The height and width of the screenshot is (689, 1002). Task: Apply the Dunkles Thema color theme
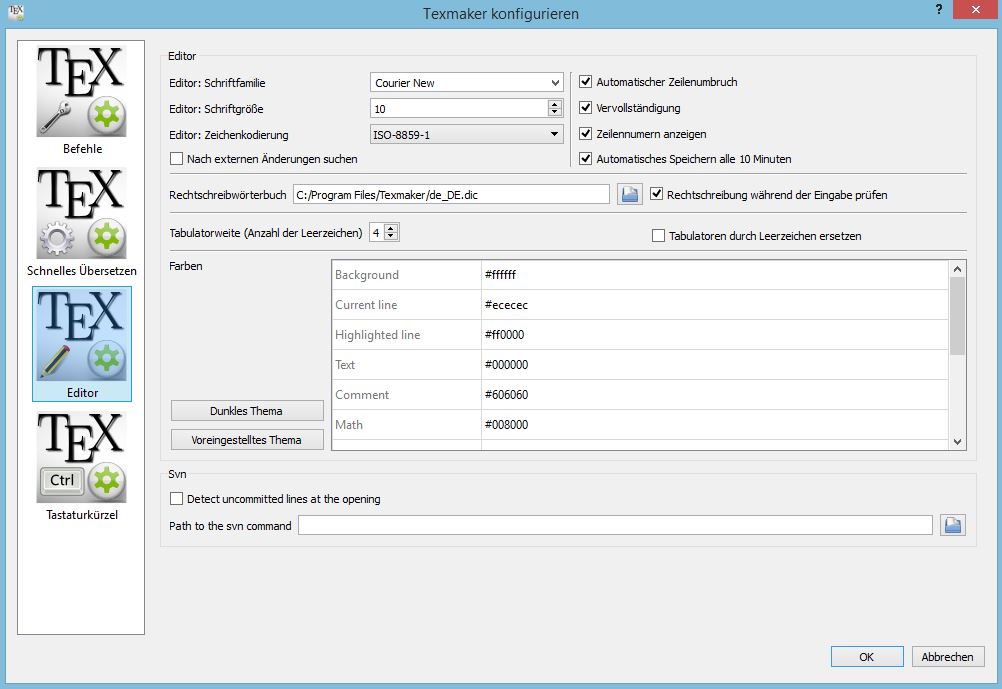click(247, 411)
